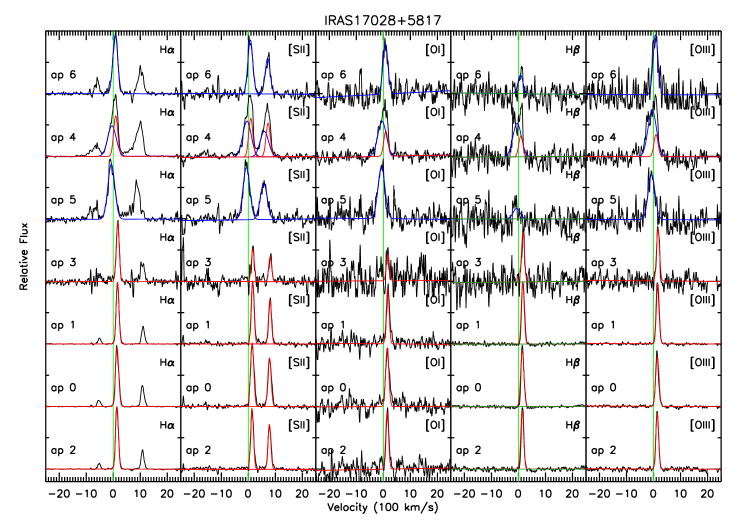Click the [OI] label in the ap 6 panel

(435, 50)
